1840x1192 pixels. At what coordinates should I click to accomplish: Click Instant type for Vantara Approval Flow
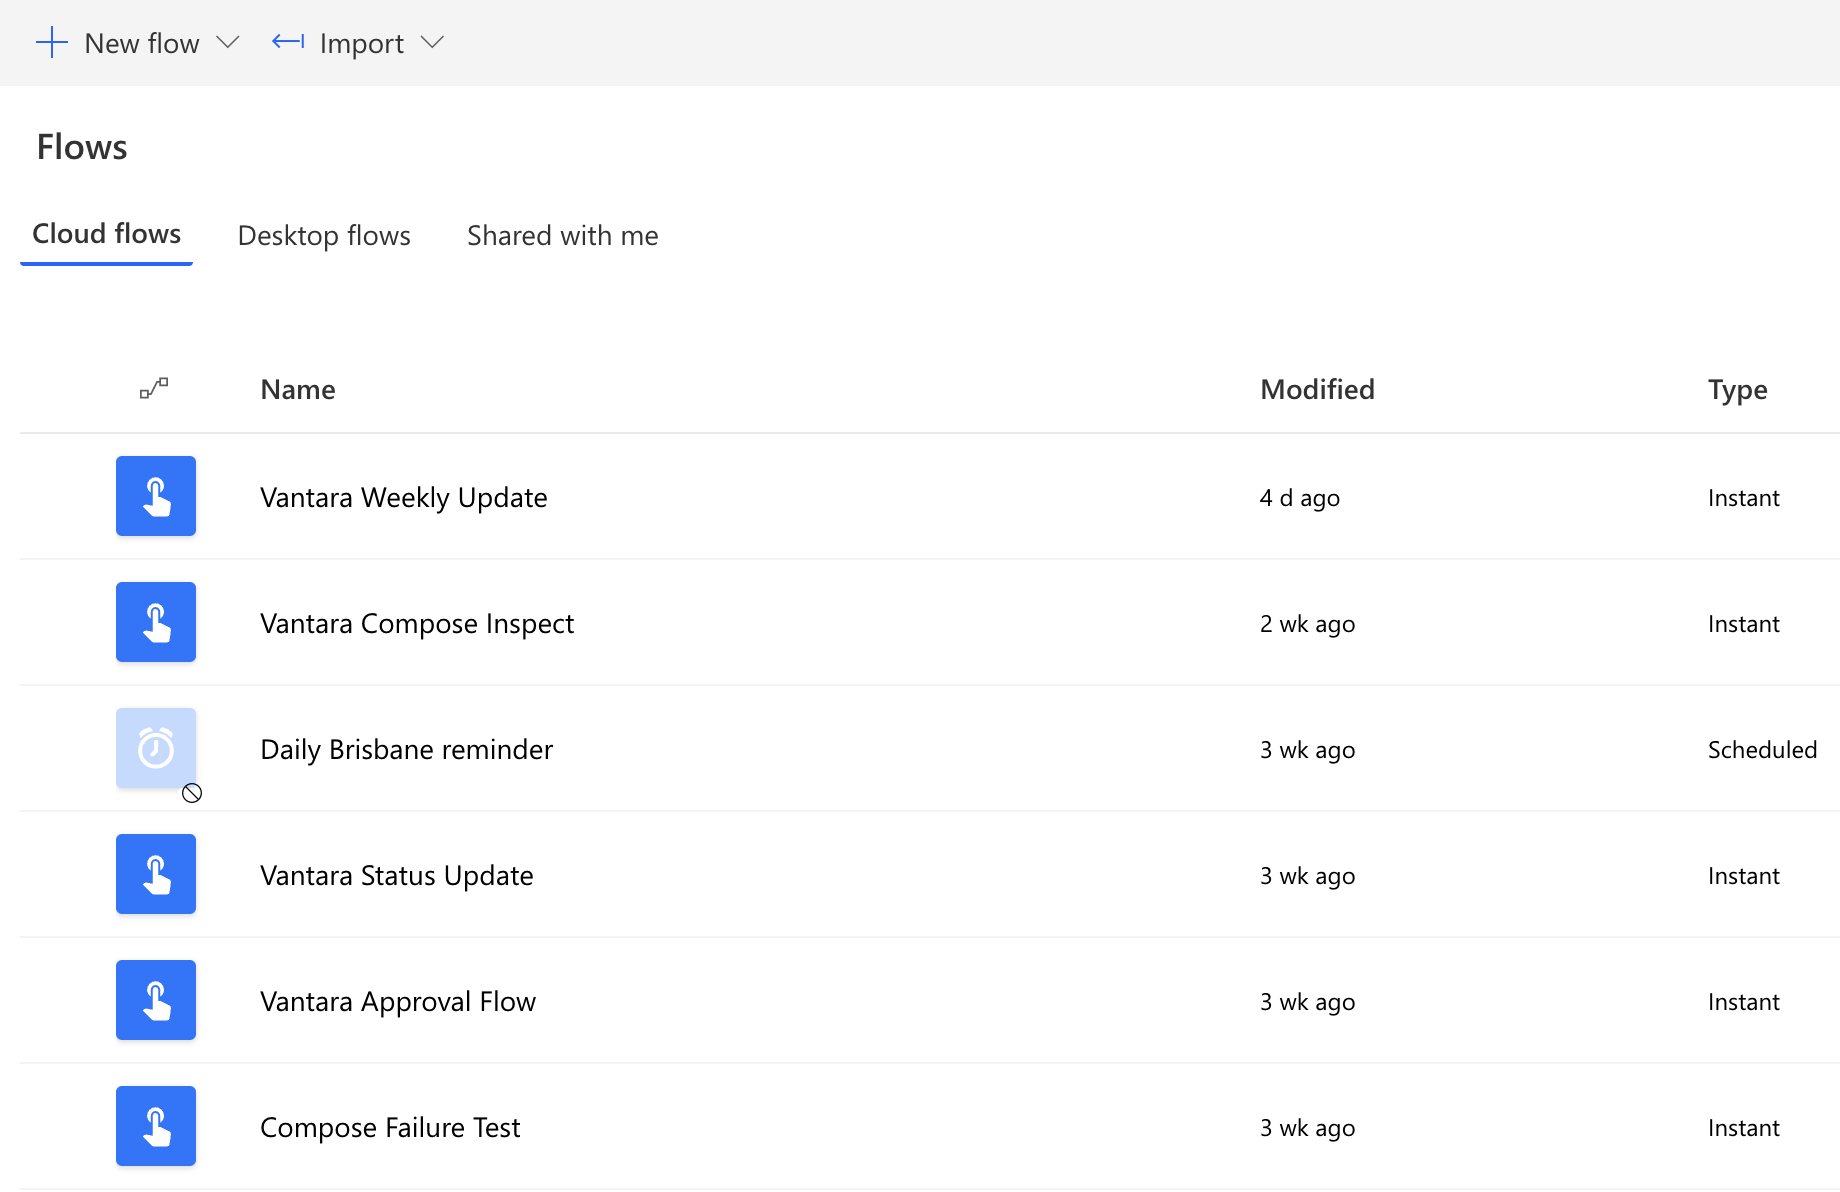[1744, 1002]
